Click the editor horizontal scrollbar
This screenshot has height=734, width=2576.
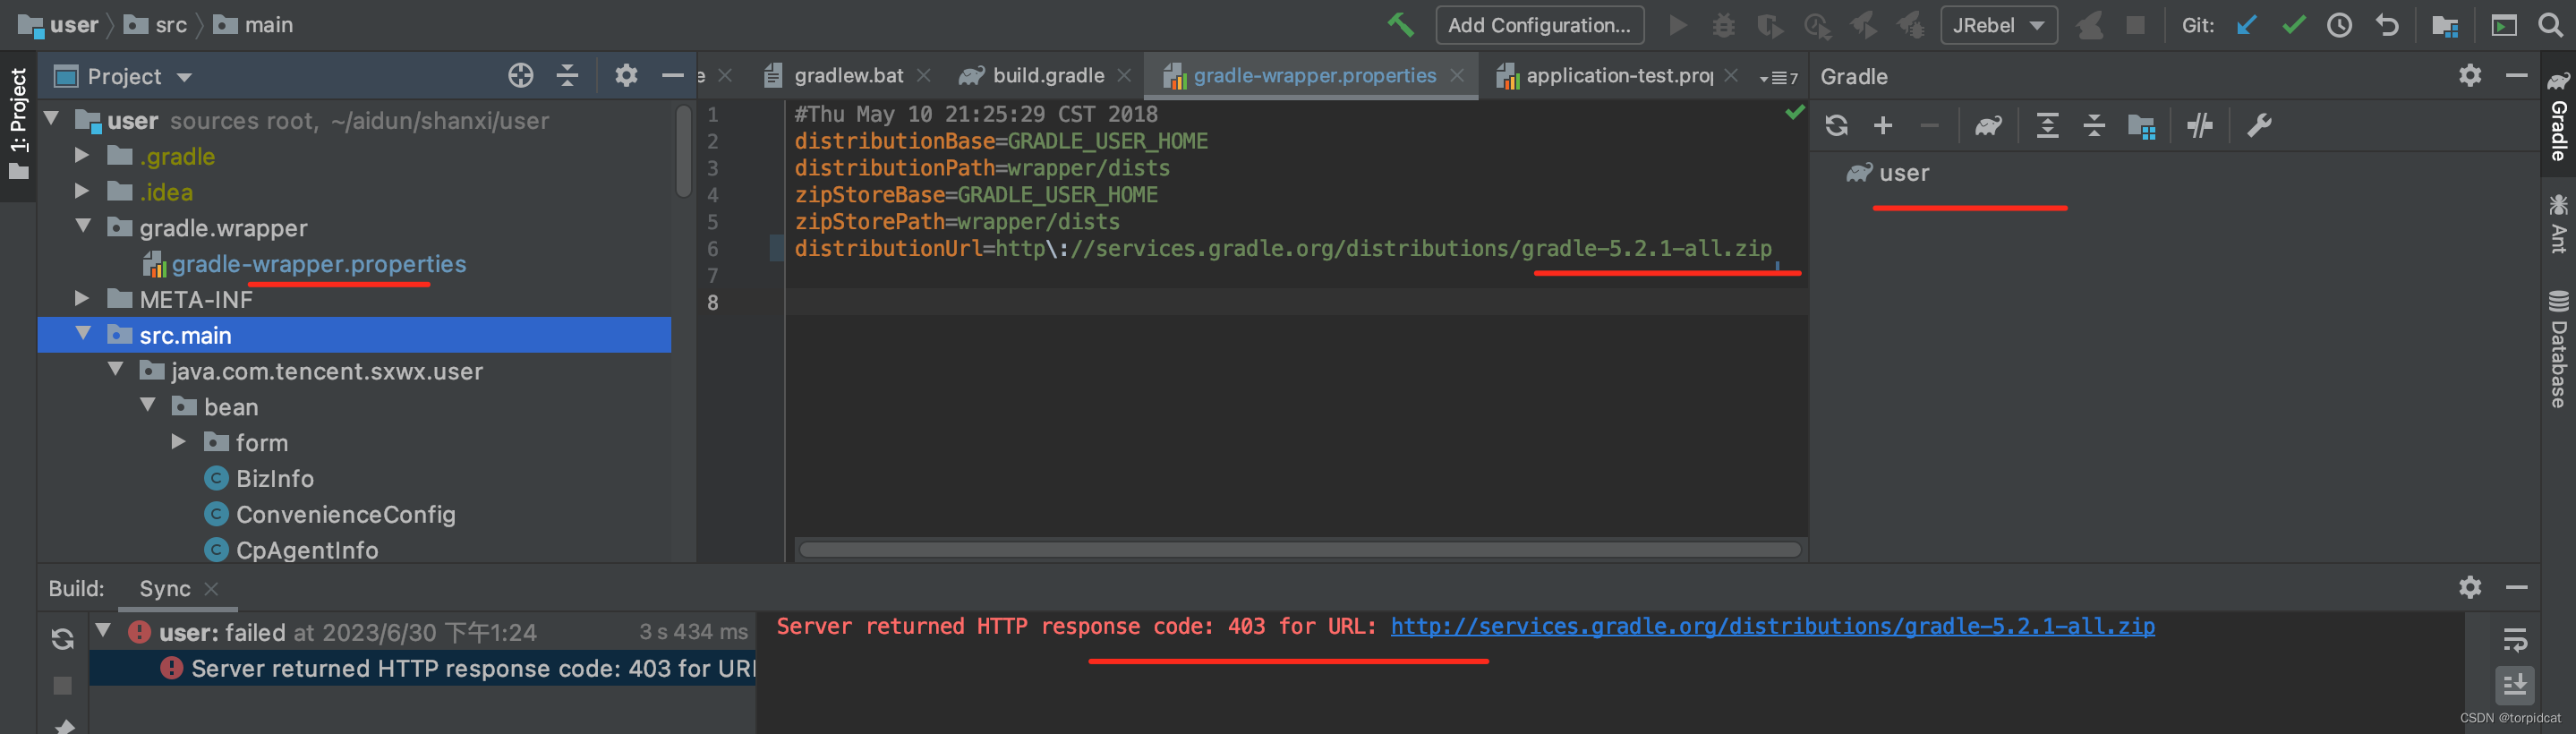coord(1299,549)
